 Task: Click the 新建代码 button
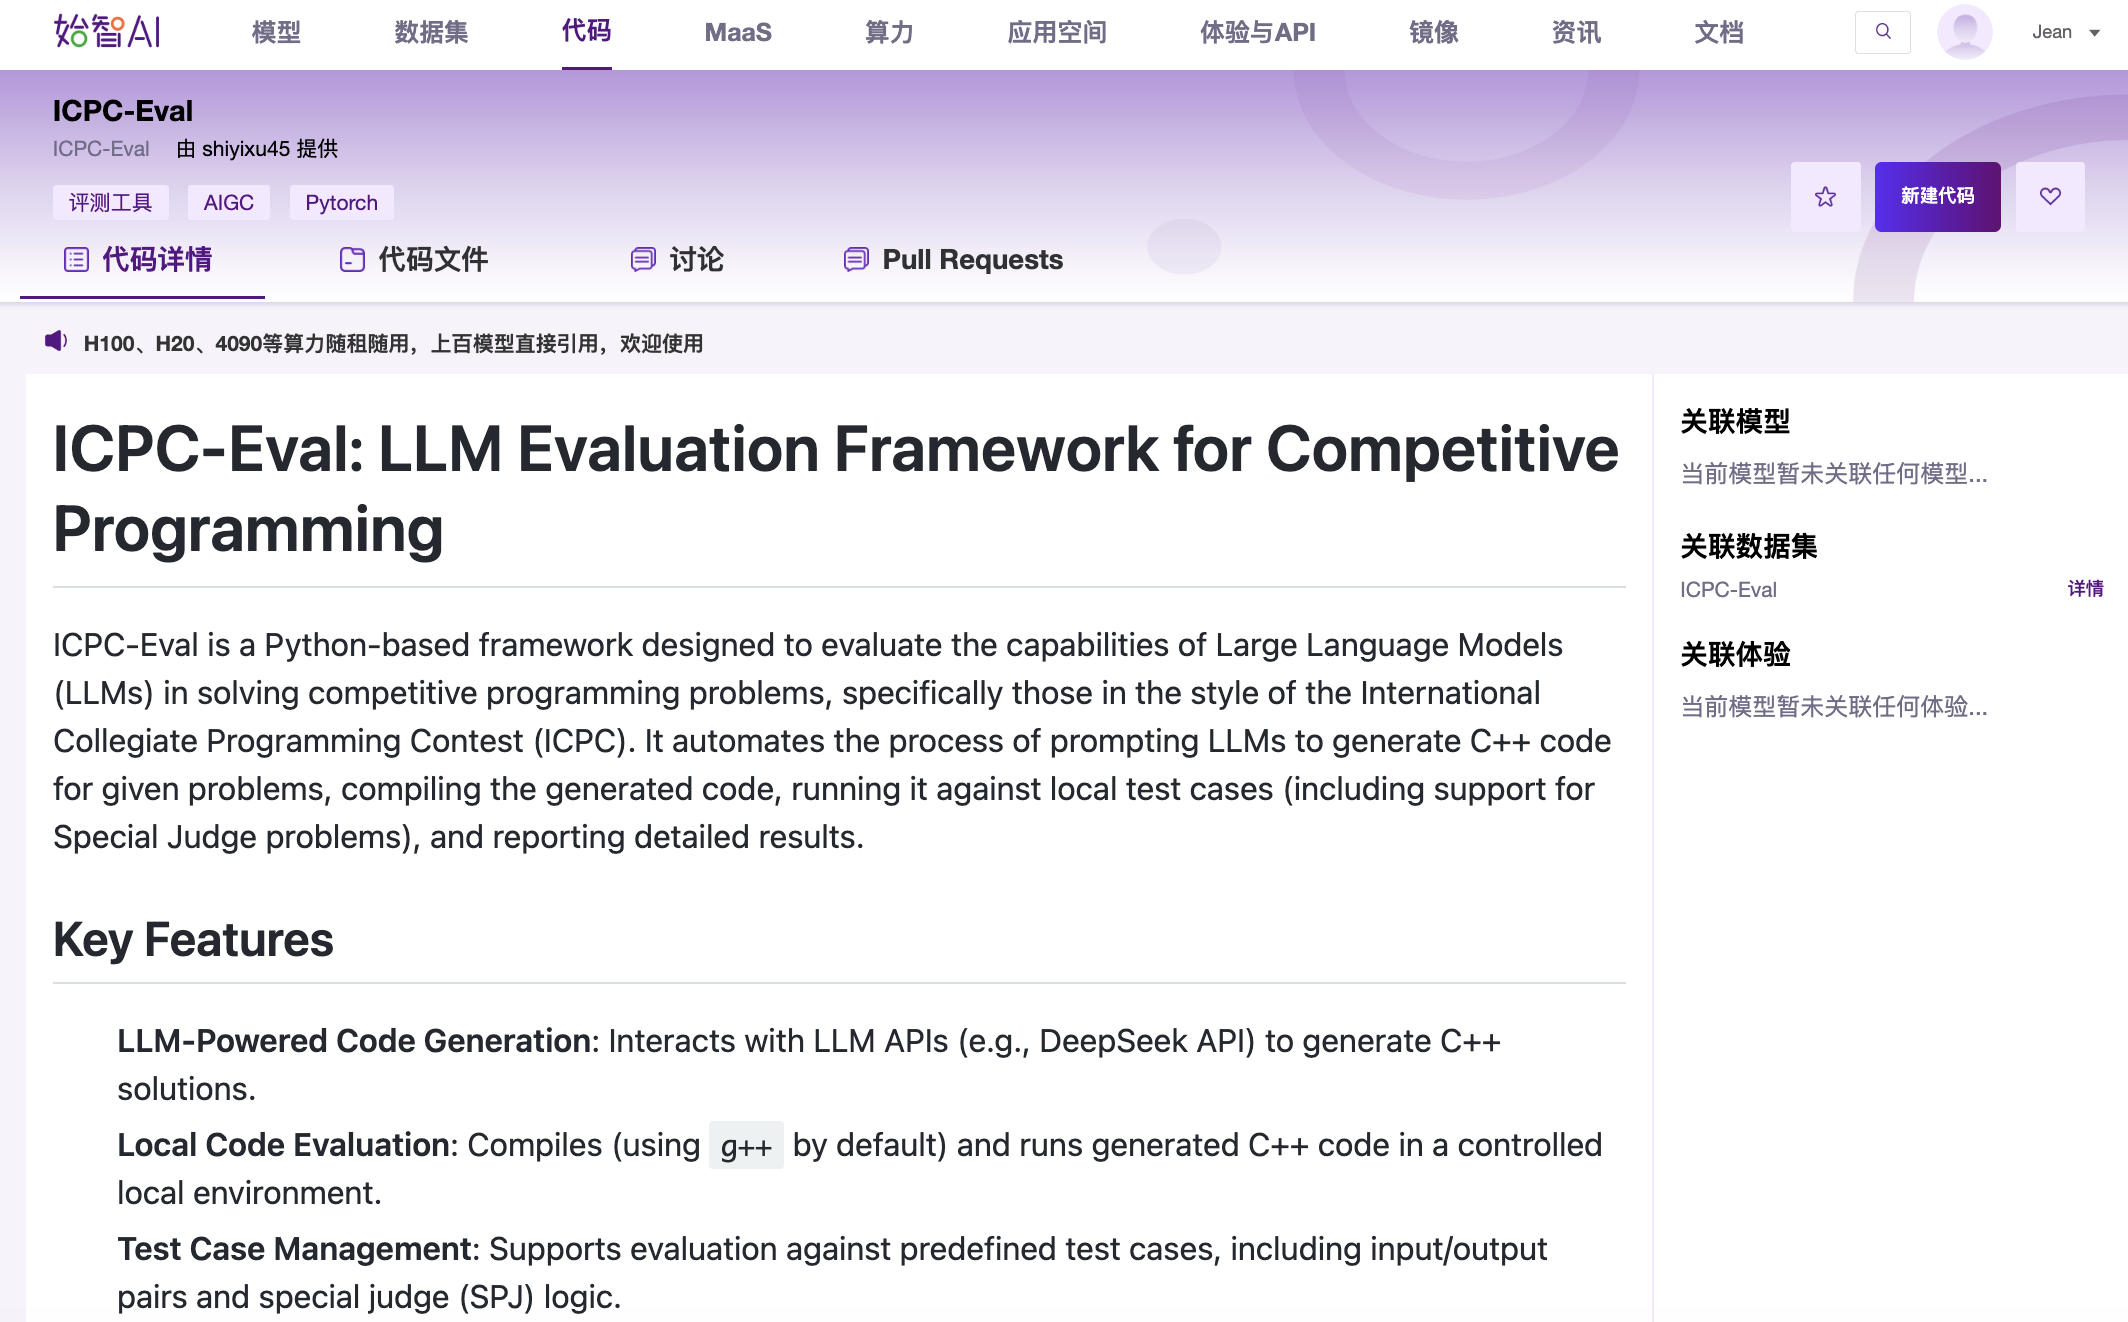click(1937, 197)
